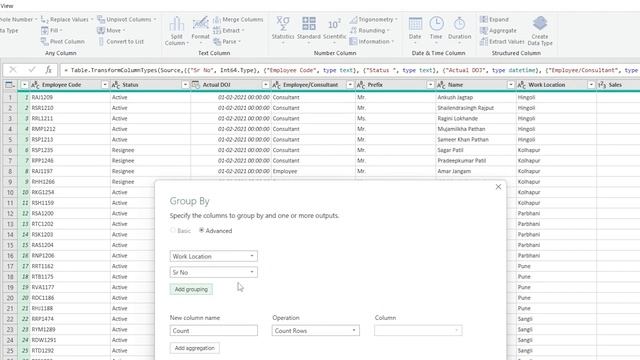This screenshot has height=360, width=640.
Task: Click row number 12 header
Action: tap(10, 213)
